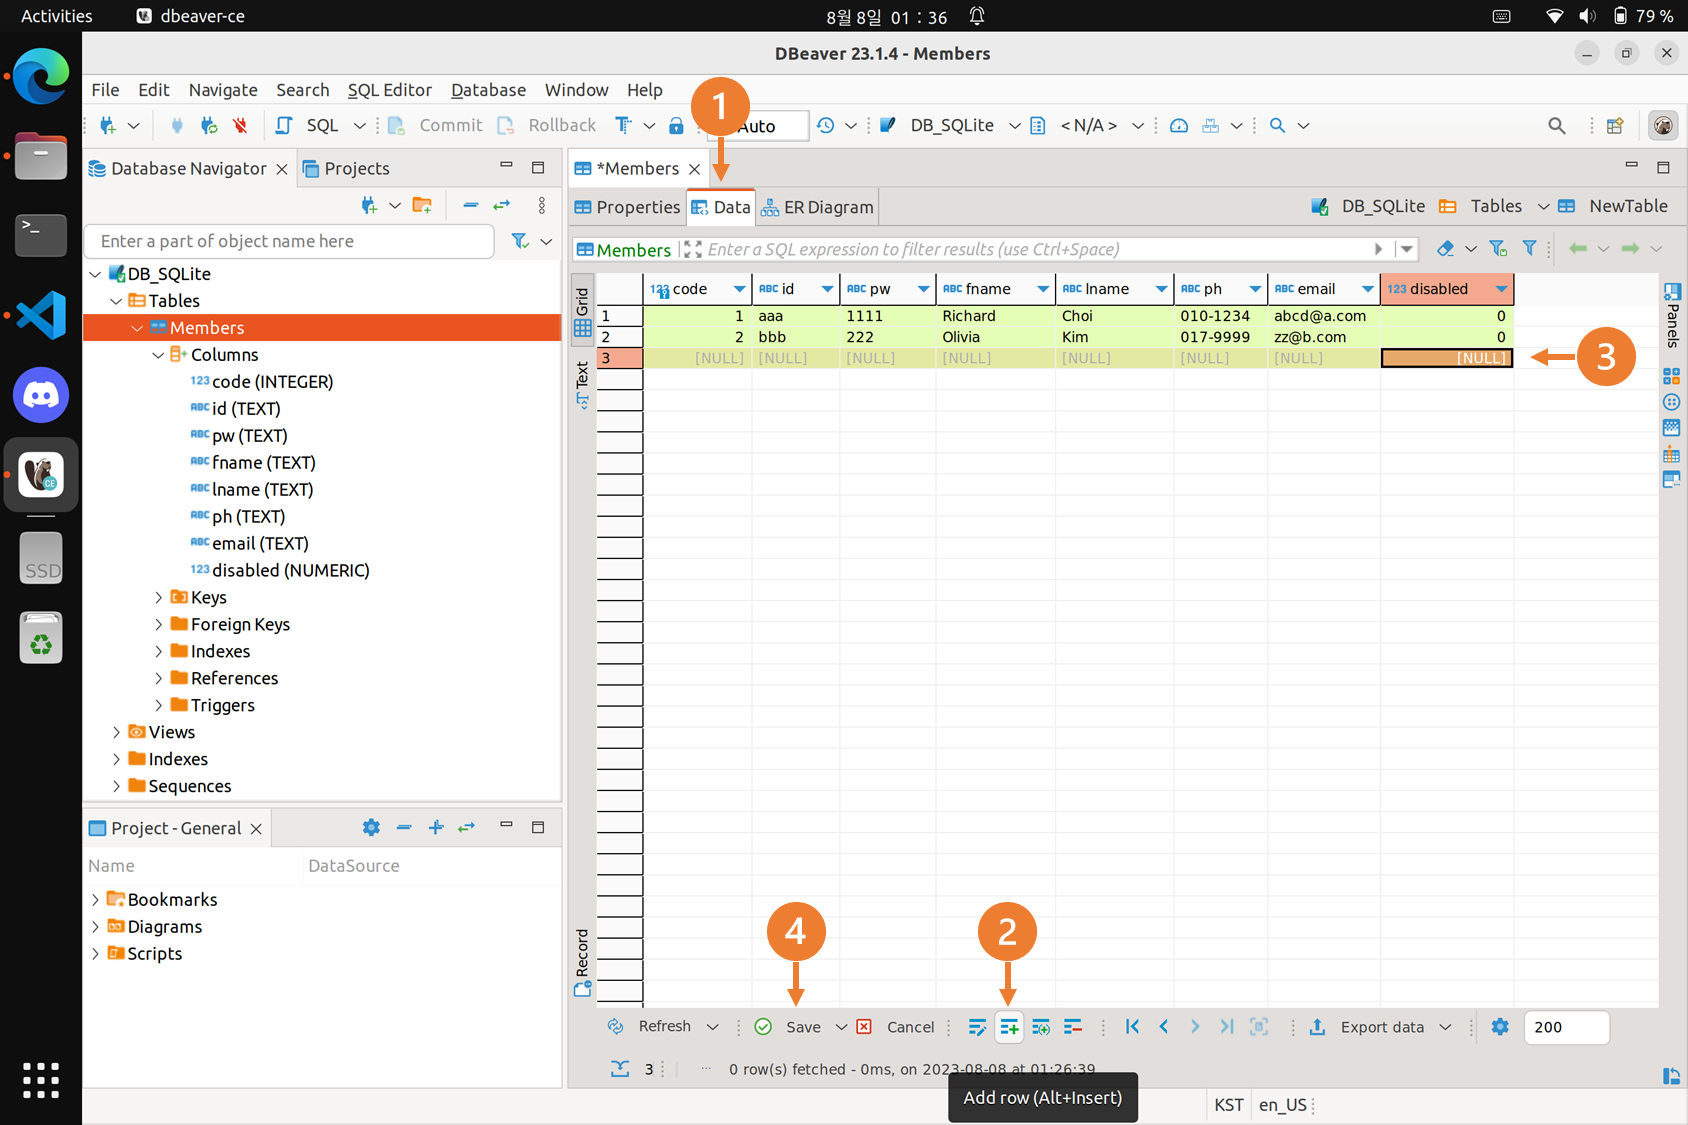Viewport: 1688px width, 1125px height.
Task: Click link with editor icon in navigator
Action: click(502, 205)
